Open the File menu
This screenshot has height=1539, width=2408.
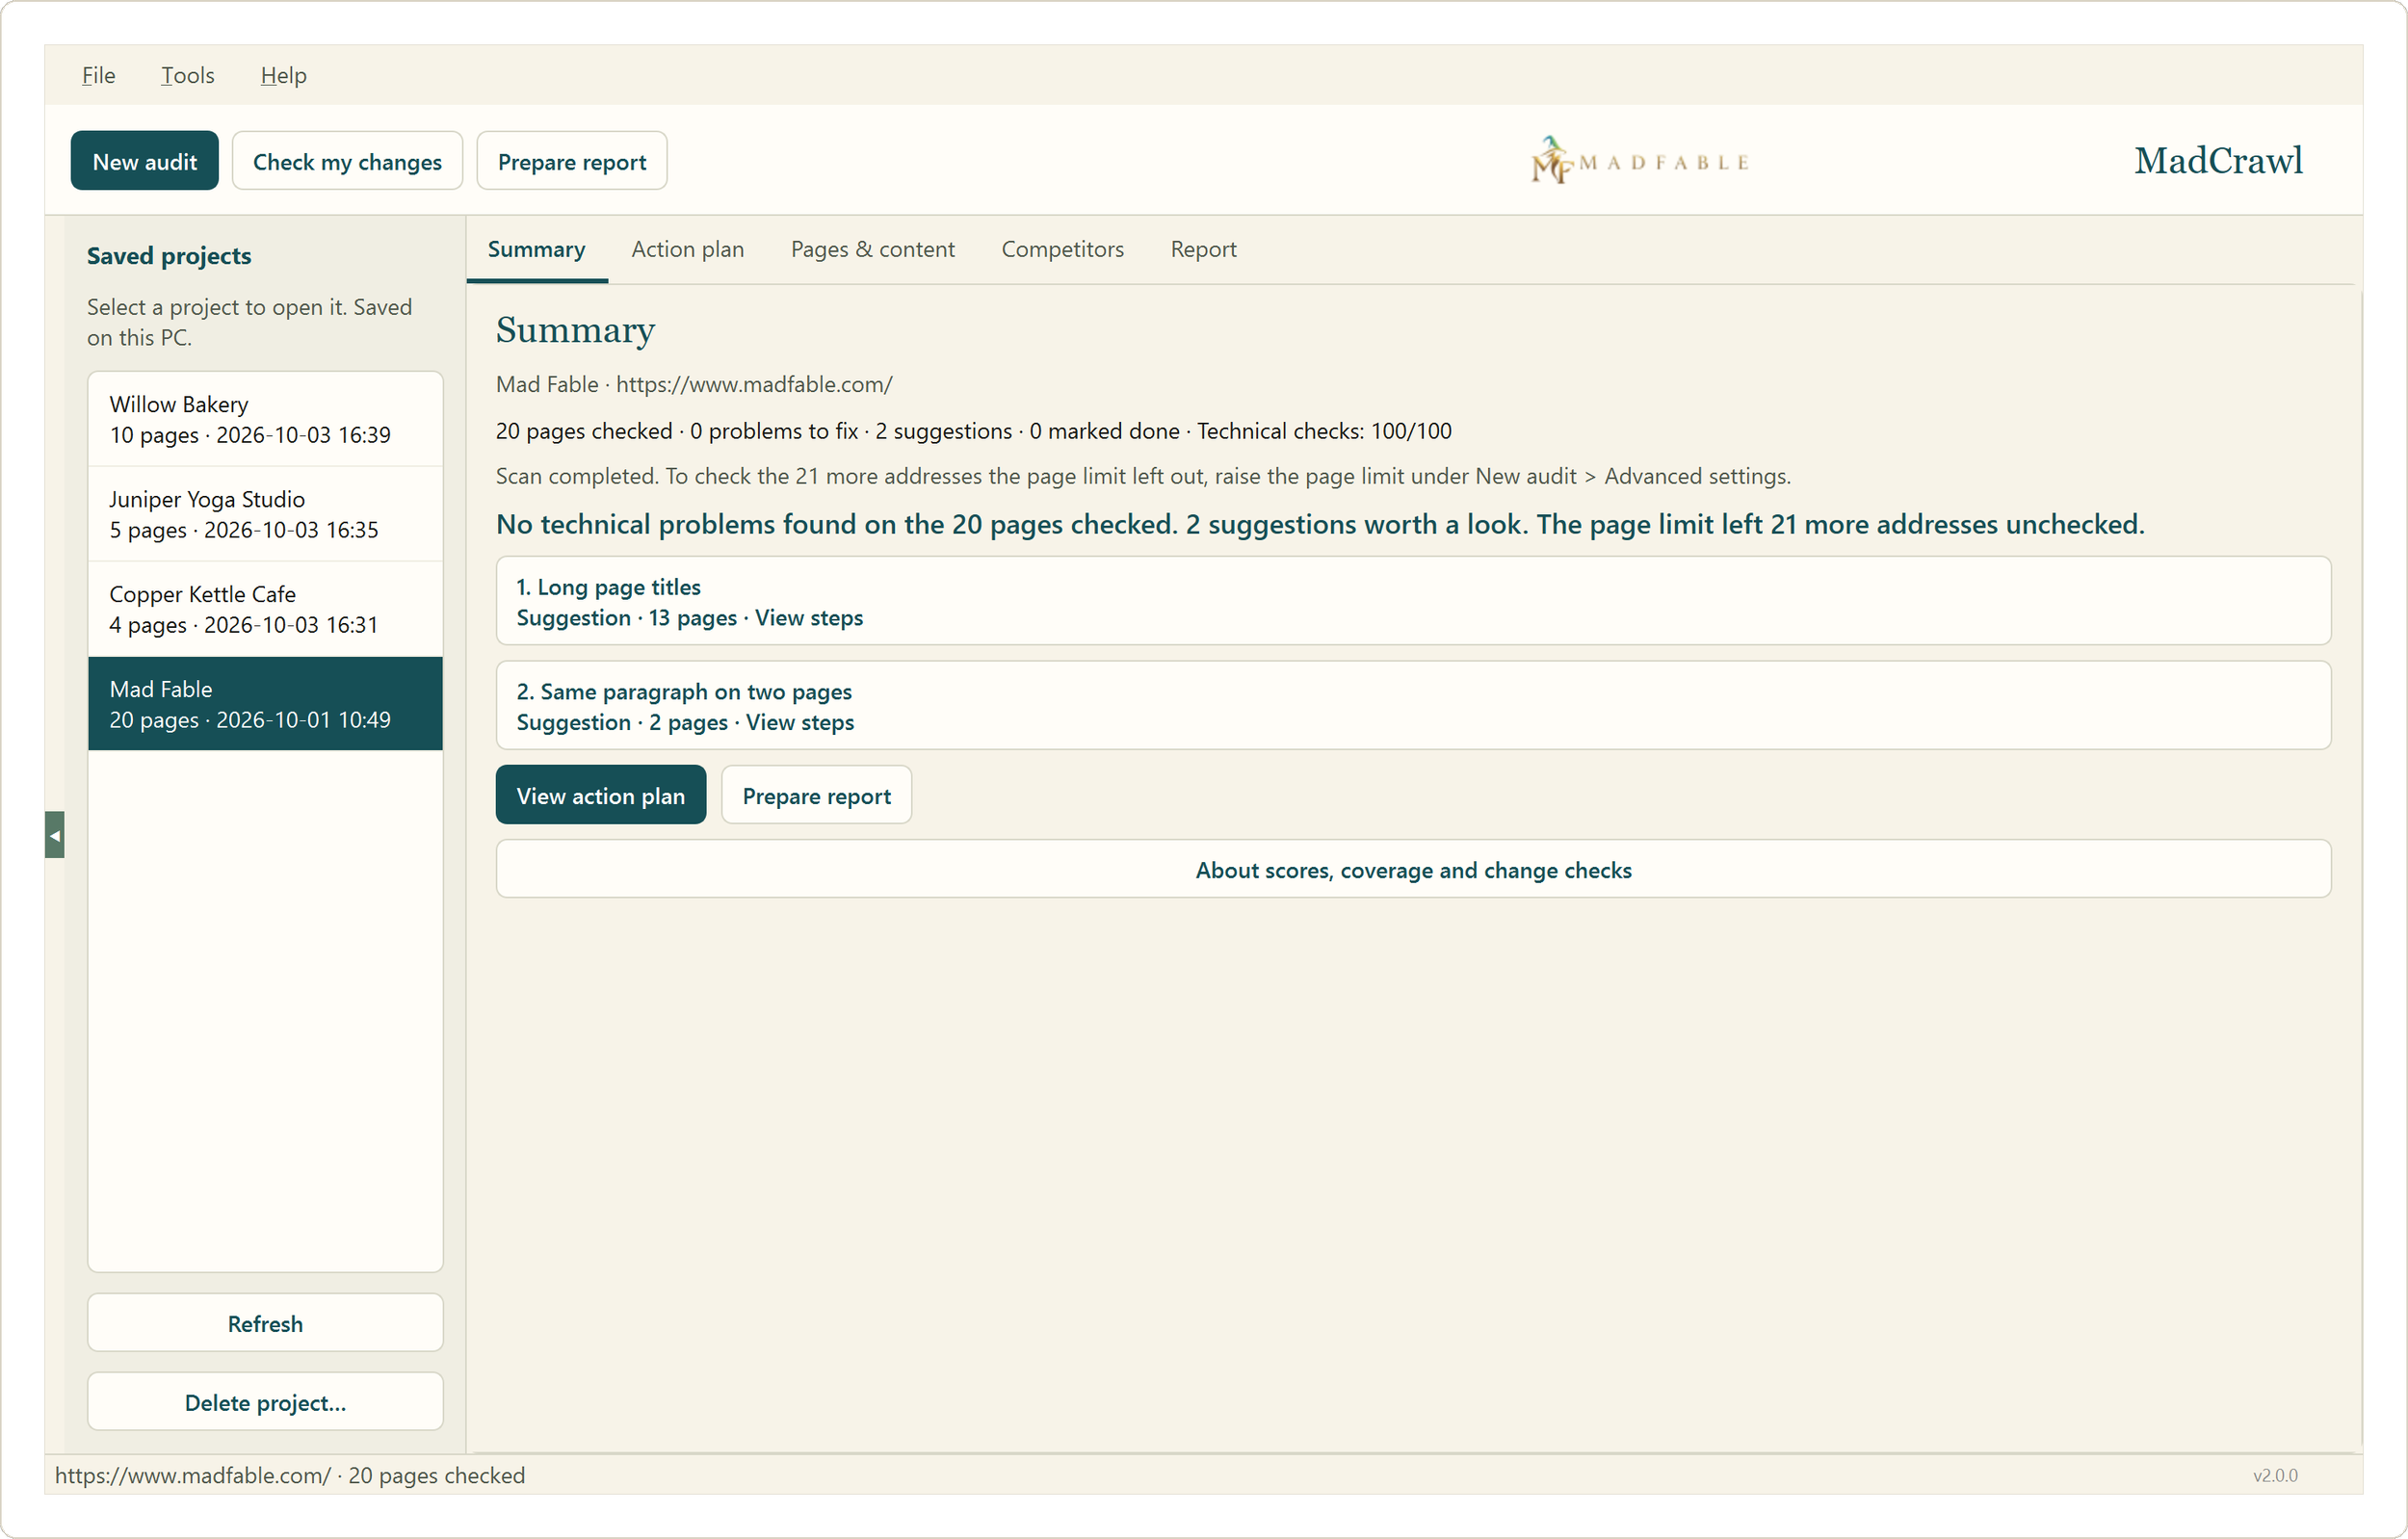(x=98, y=75)
